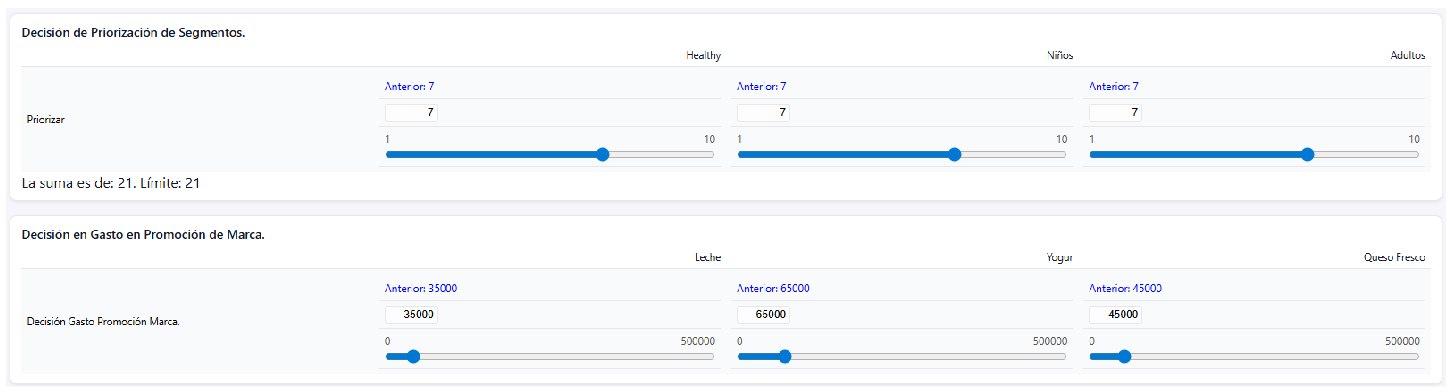This screenshot has height=392, width=1452.
Task: Click the Leche column header
Action: click(708, 257)
